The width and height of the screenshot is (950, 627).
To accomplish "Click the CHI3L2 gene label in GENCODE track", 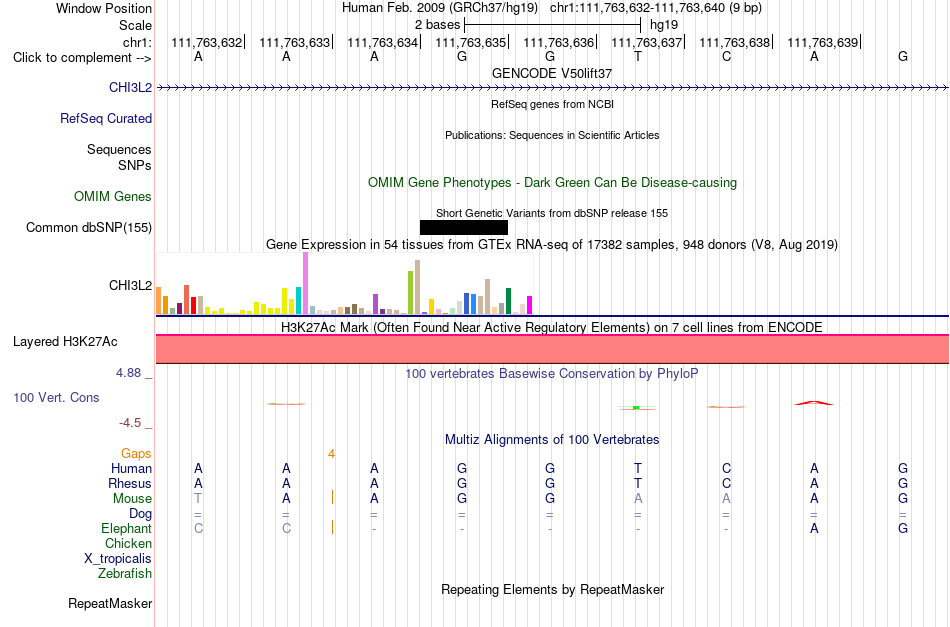I will pos(130,87).
